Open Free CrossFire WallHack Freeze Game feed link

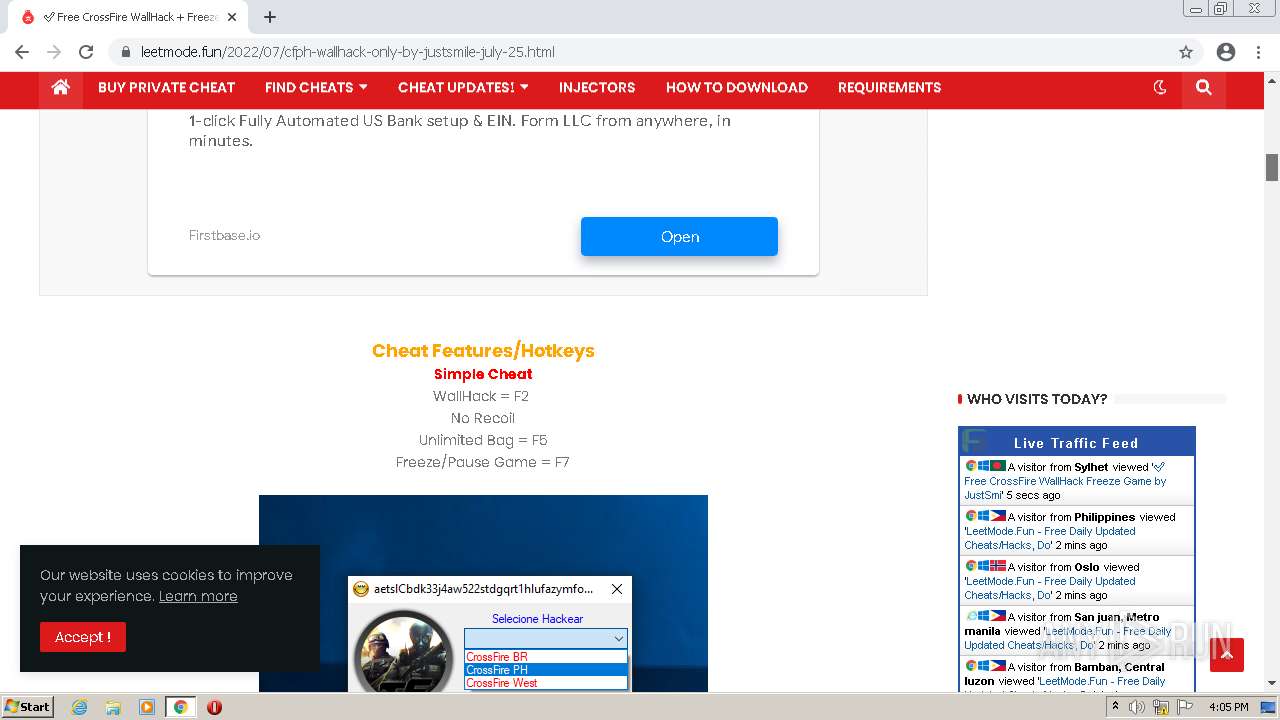tap(1065, 481)
